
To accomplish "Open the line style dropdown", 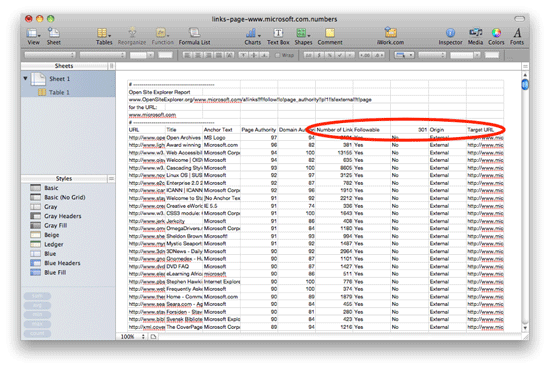I will pos(432,55).
